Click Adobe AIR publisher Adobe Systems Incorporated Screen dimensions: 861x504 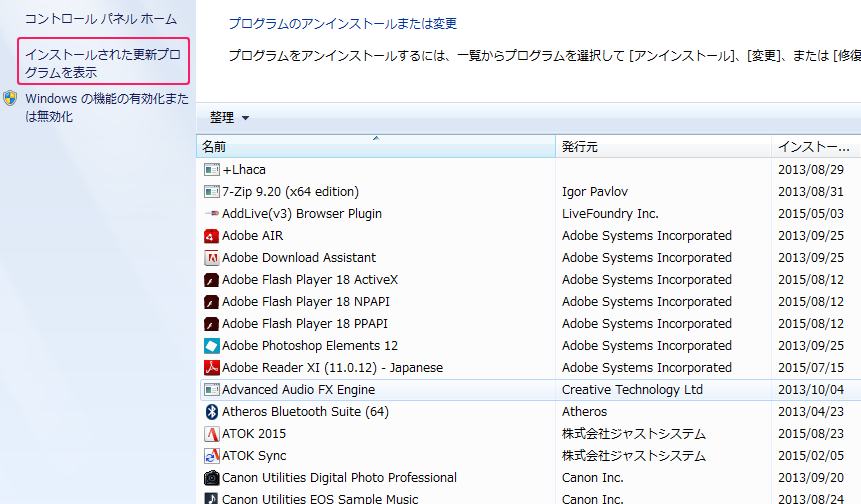(x=647, y=236)
